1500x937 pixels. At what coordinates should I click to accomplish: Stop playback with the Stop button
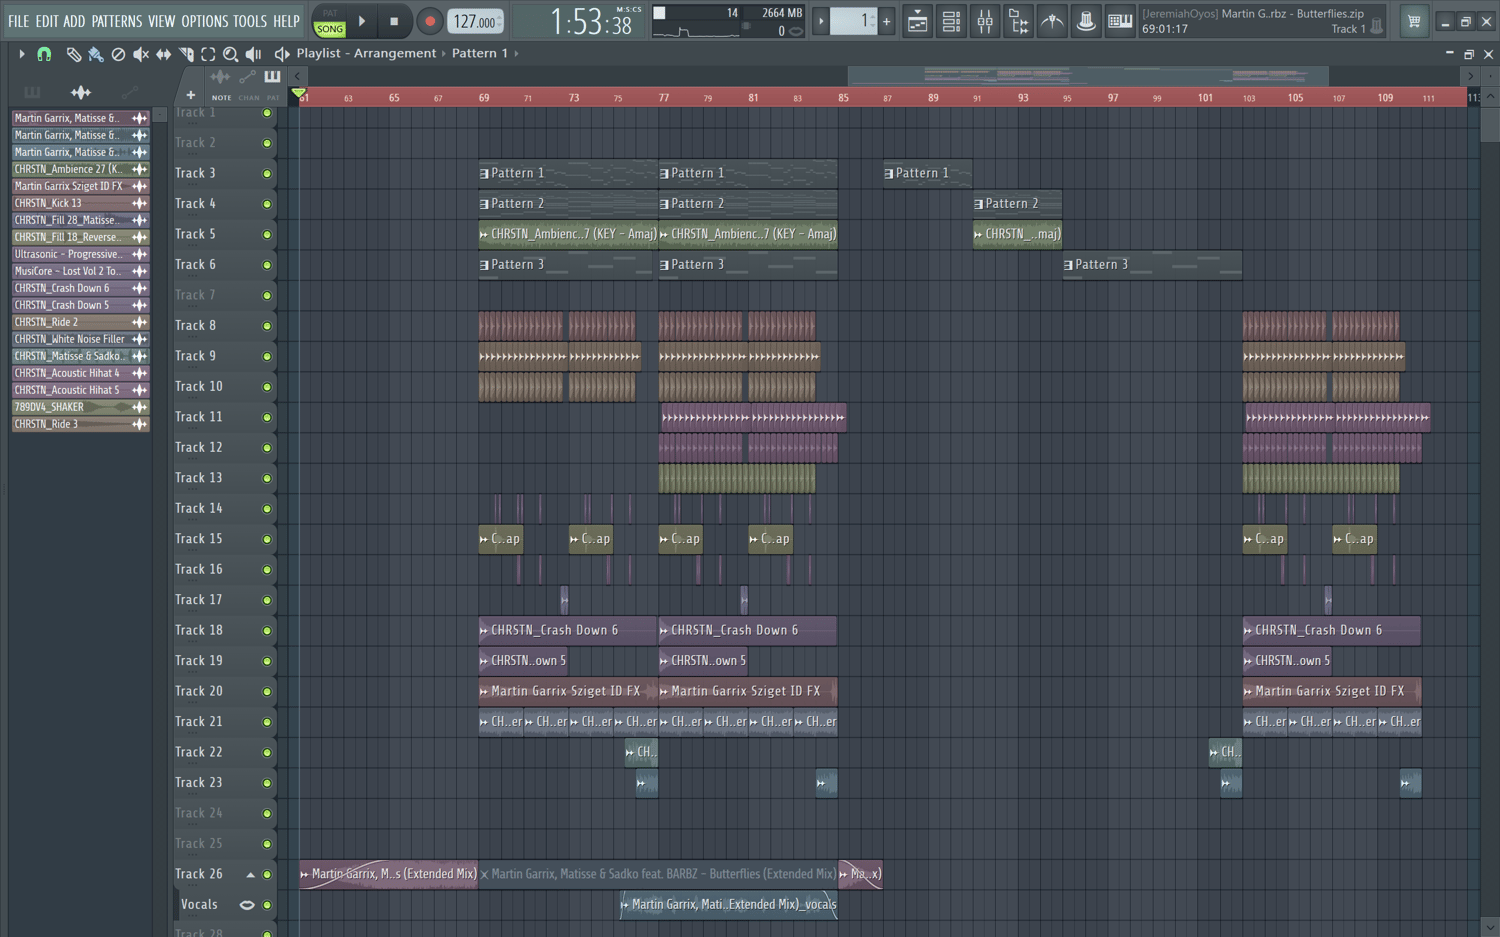394,21
